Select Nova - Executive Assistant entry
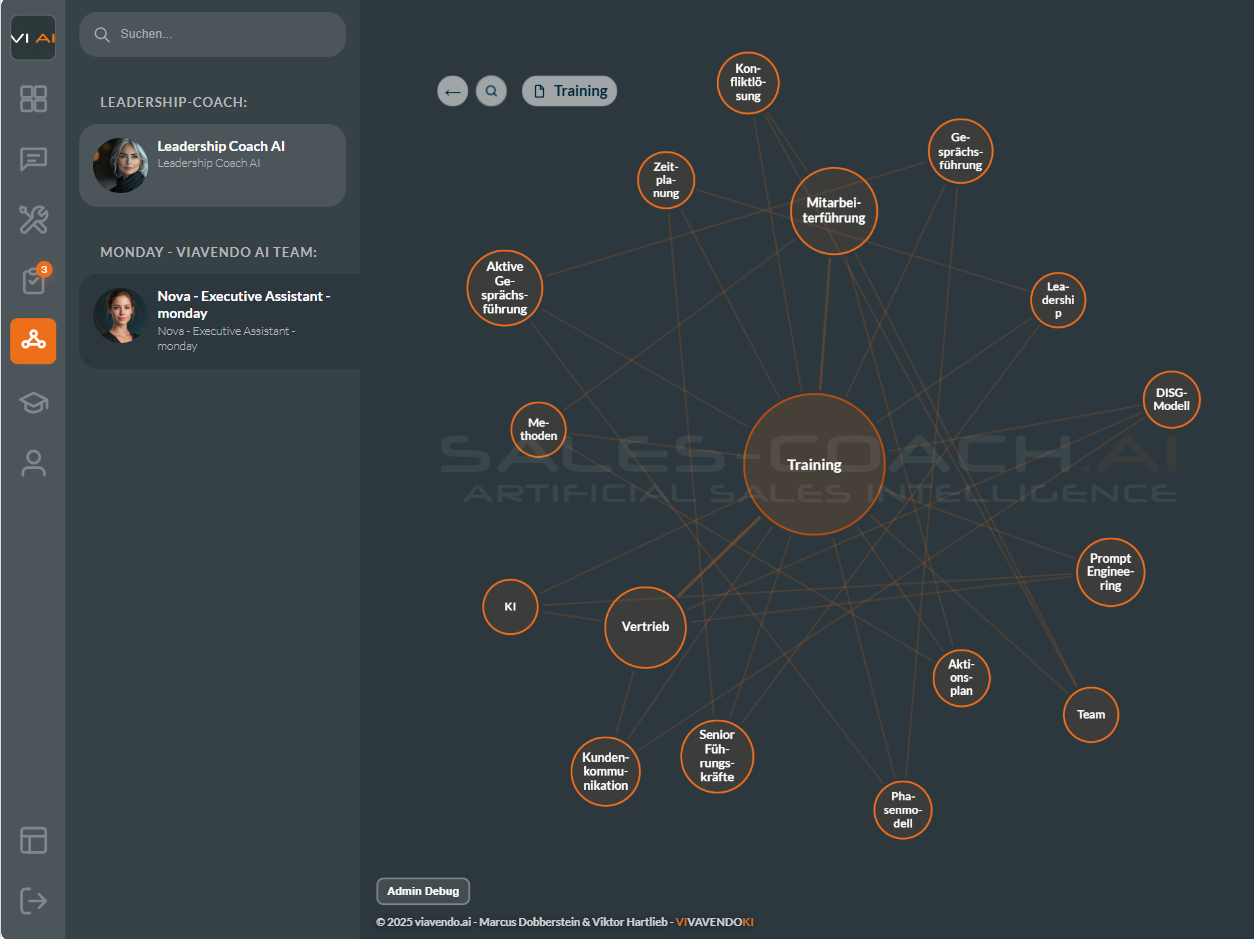 coord(212,320)
